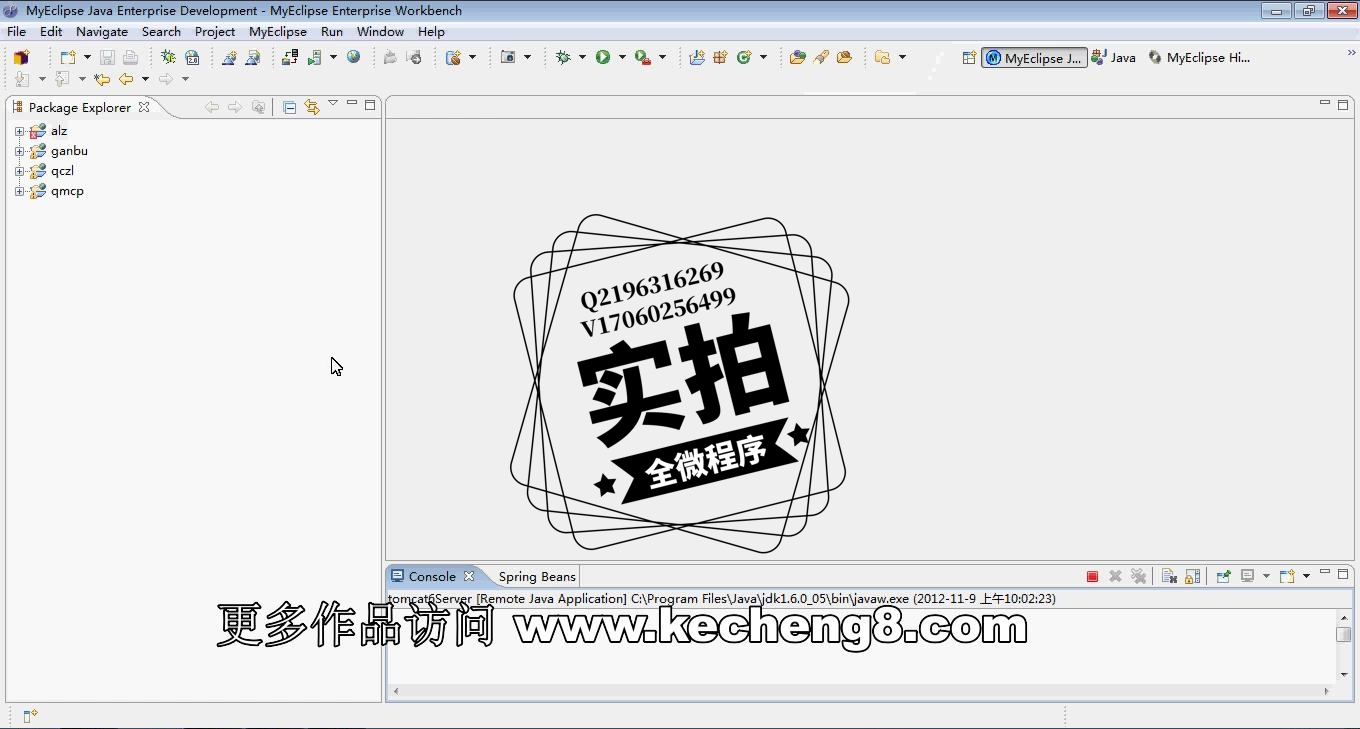Click the Debug bug icon
The width and height of the screenshot is (1360, 729).
(x=563, y=57)
